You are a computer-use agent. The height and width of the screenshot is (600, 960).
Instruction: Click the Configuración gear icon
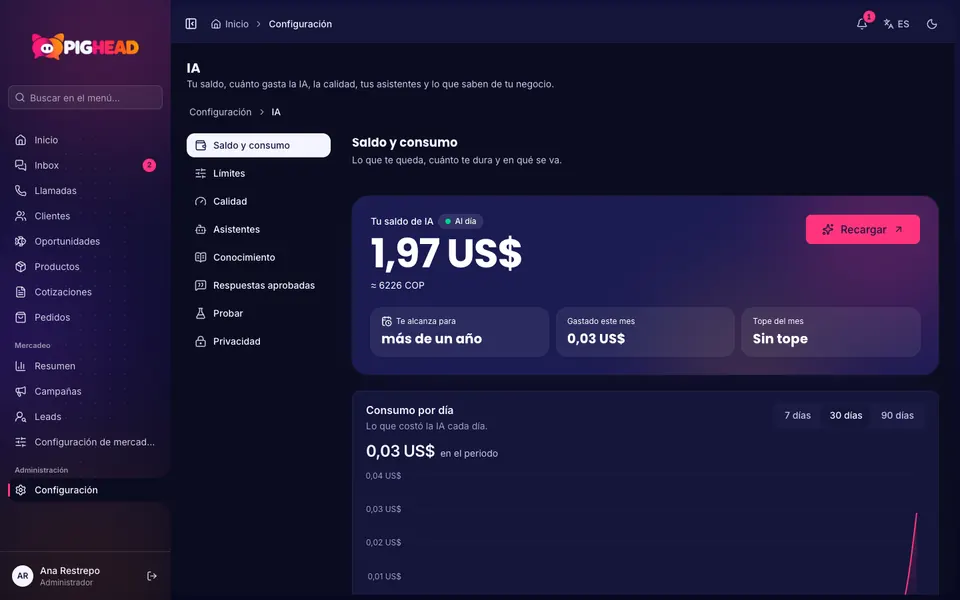[x=21, y=490]
